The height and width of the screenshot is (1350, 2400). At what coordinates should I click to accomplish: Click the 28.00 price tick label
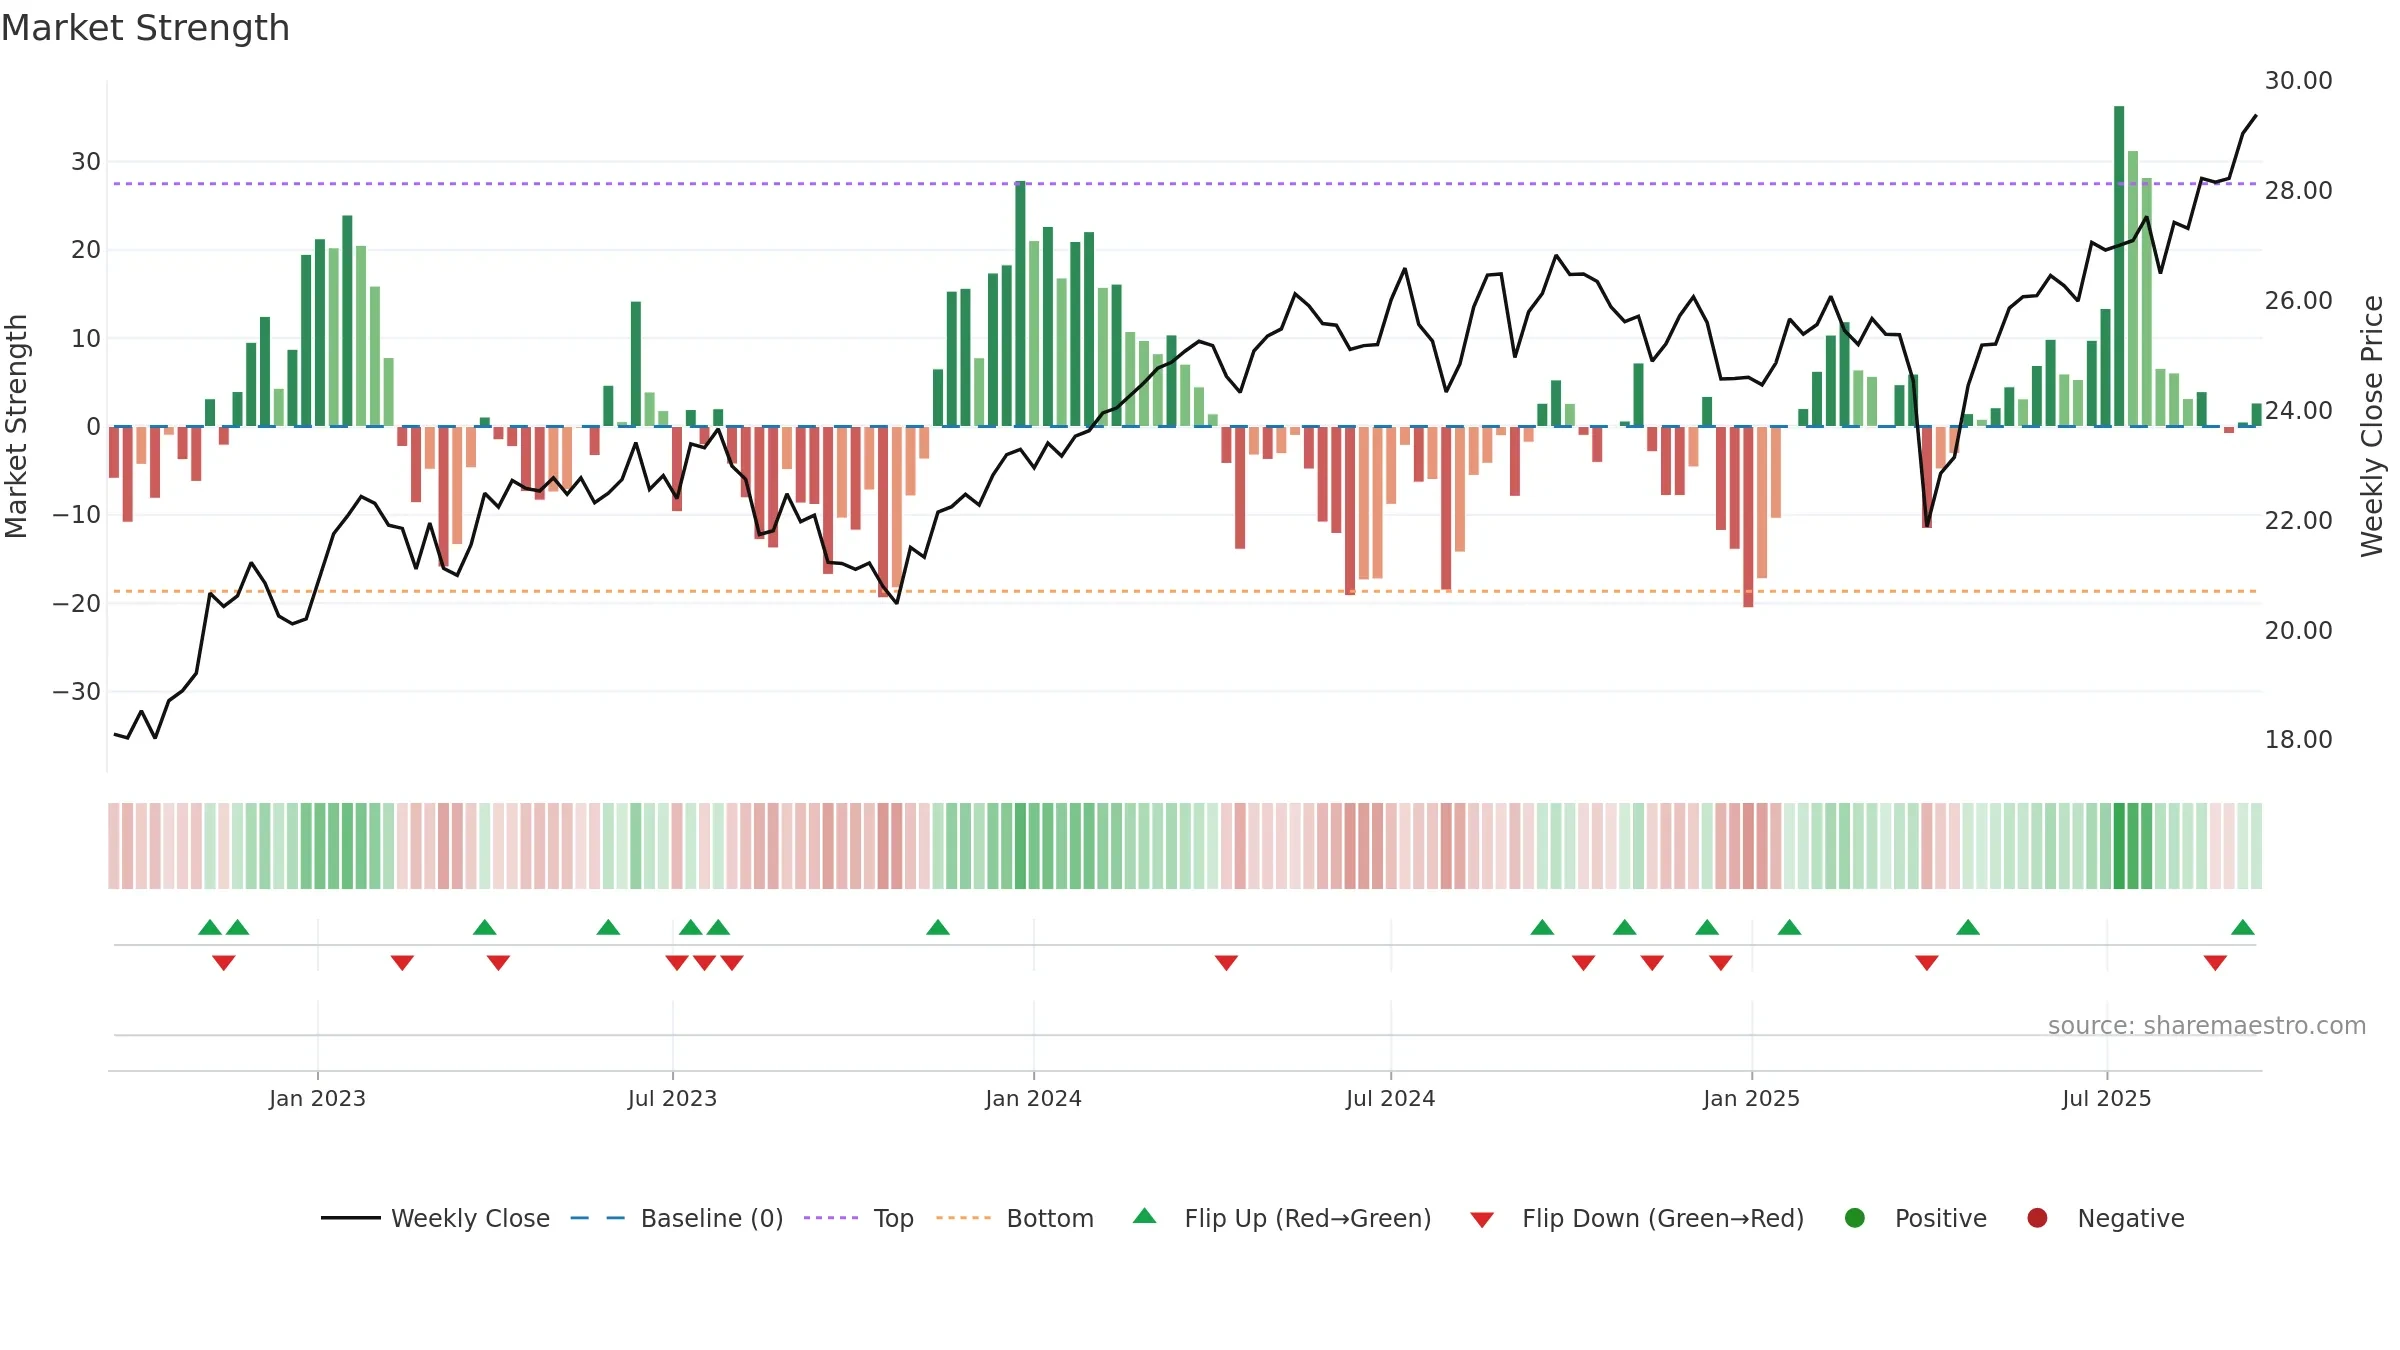[2298, 191]
